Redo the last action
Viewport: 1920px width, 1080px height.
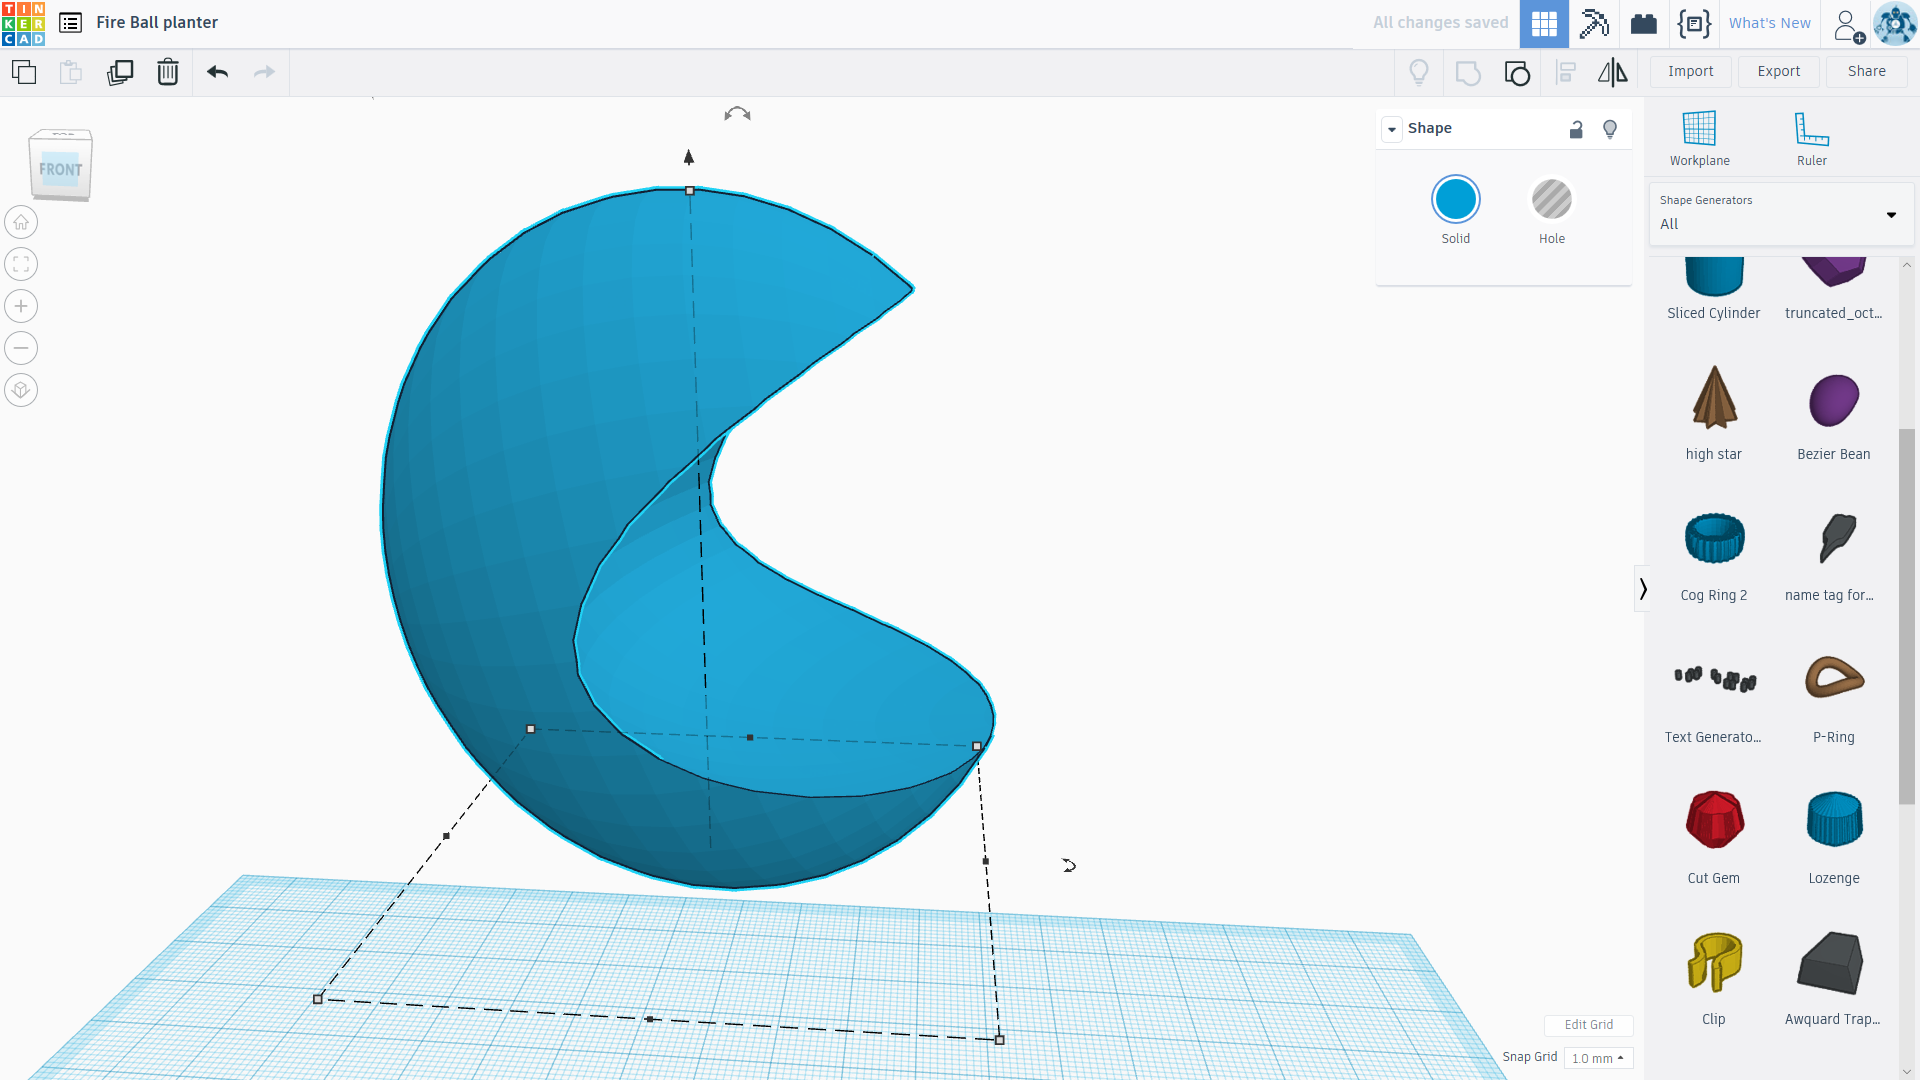click(x=264, y=72)
